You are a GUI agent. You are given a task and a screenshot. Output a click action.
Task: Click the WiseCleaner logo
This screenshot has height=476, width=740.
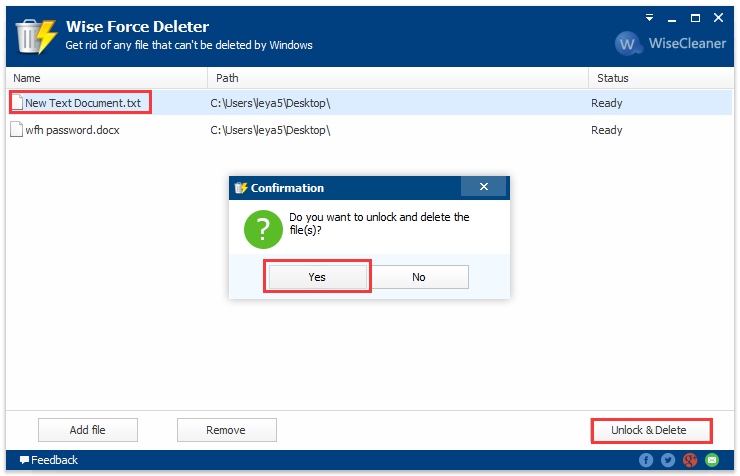tap(670, 43)
